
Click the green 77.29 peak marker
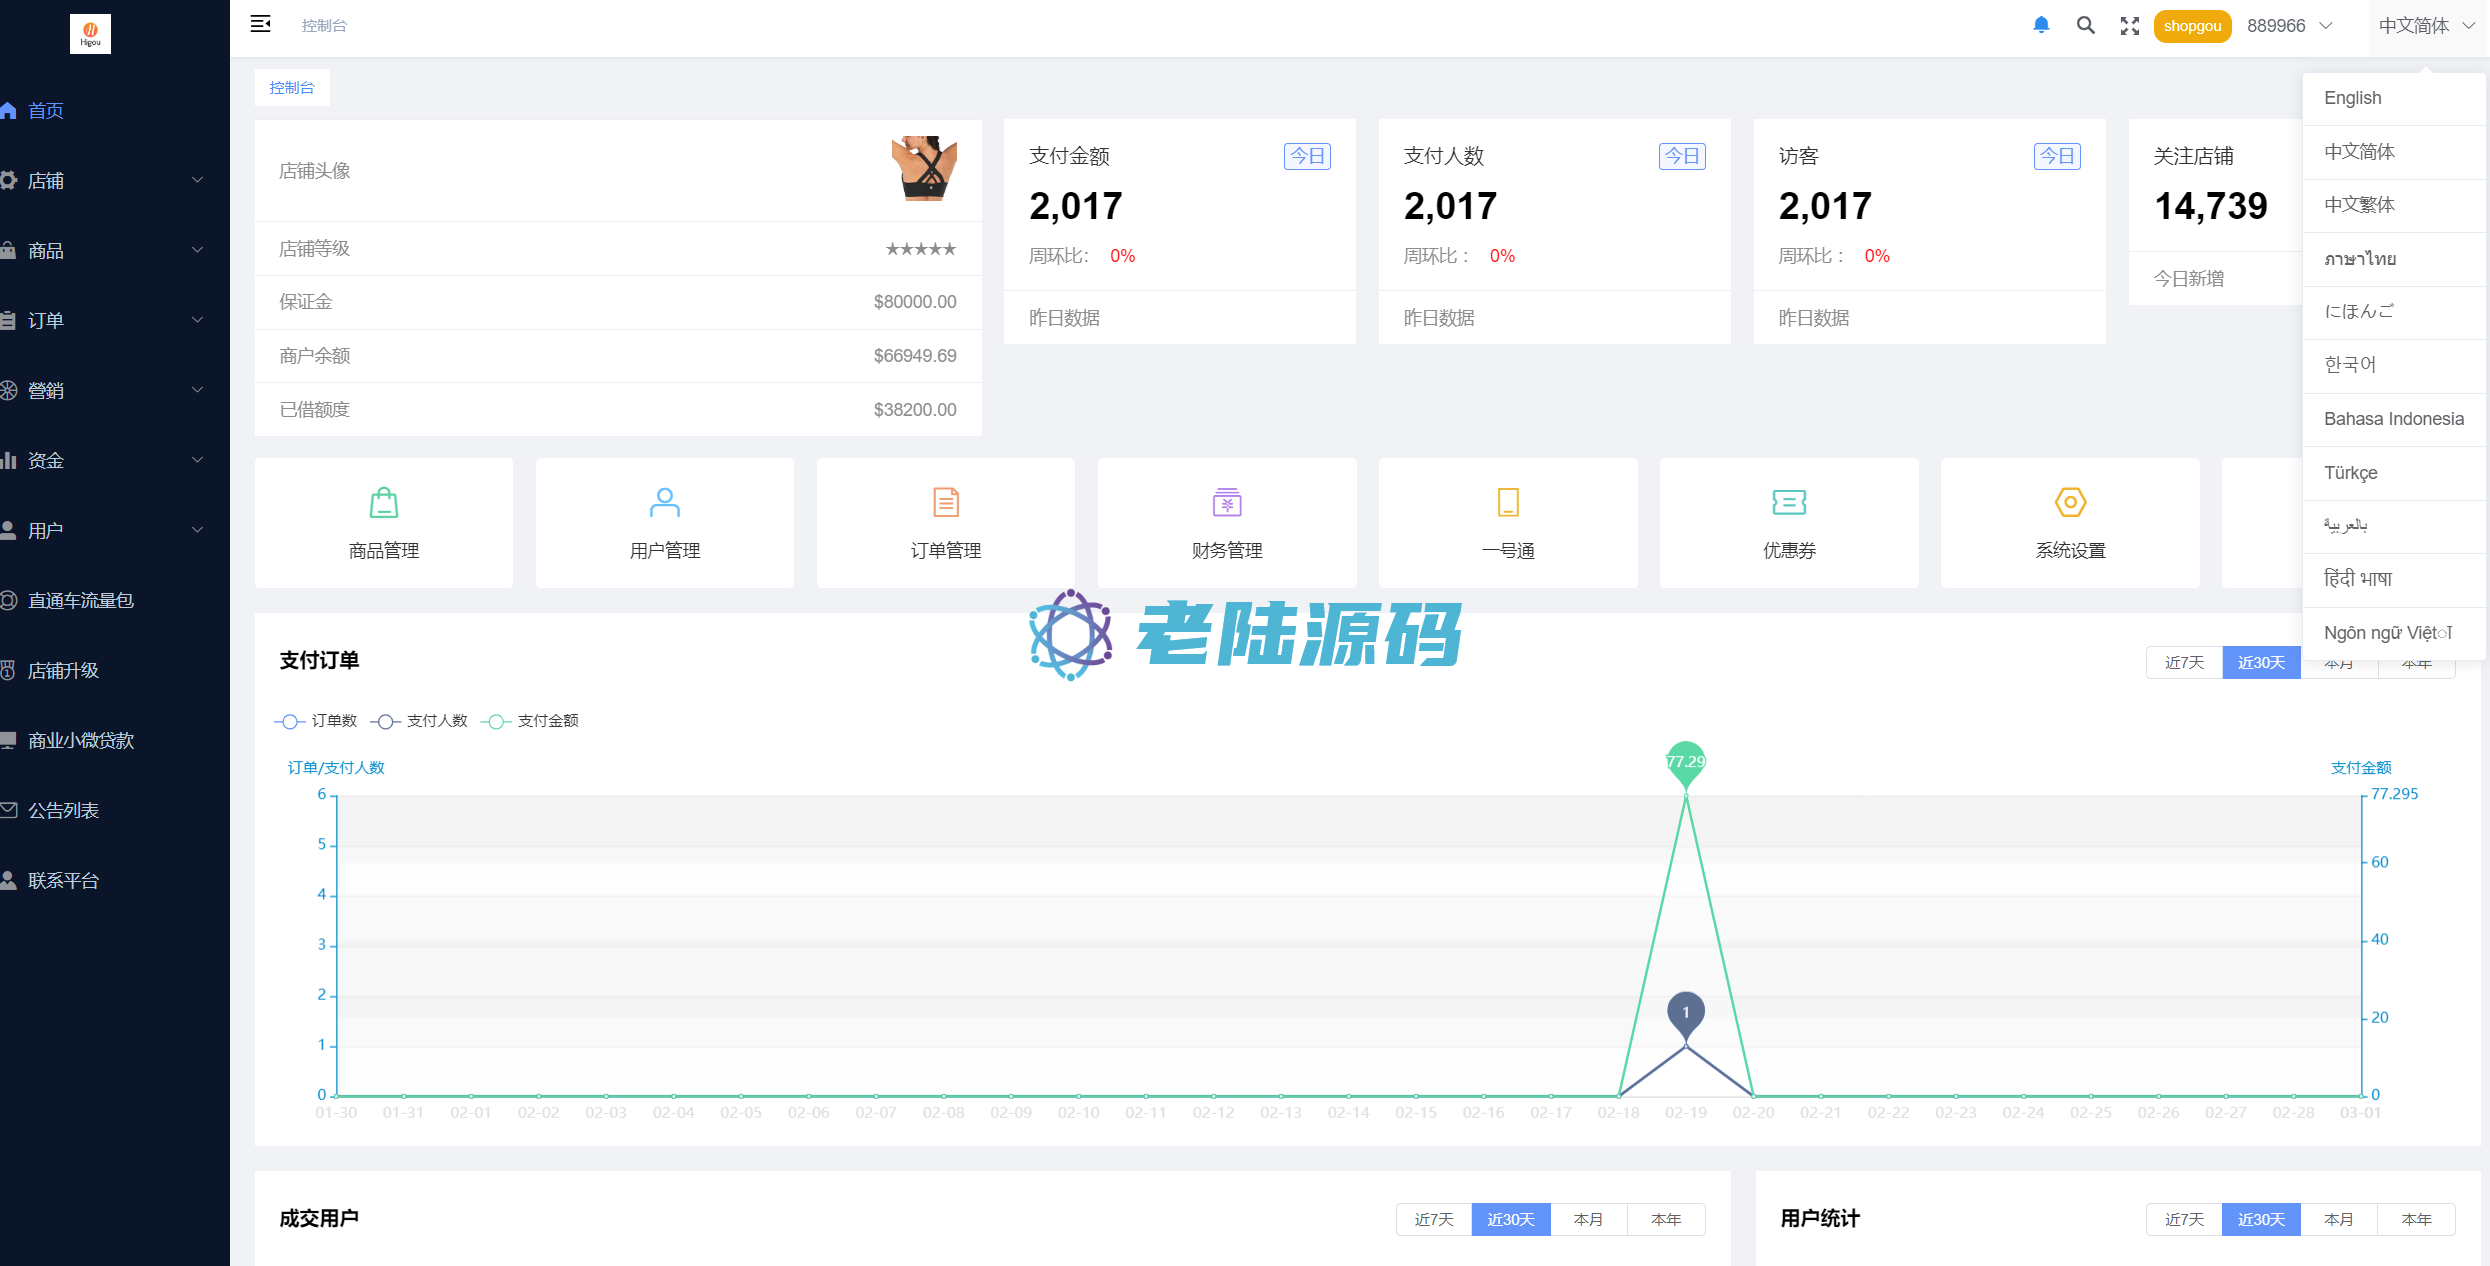click(x=1686, y=762)
